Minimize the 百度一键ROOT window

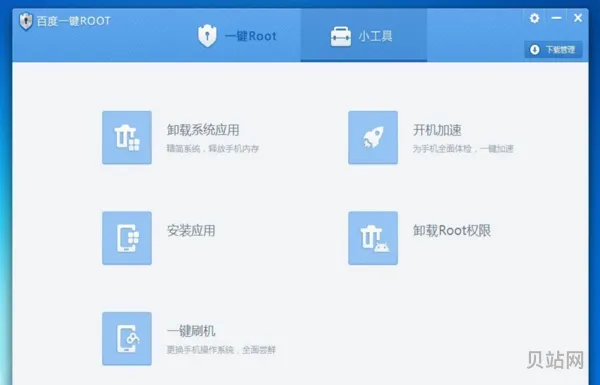pos(556,18)
